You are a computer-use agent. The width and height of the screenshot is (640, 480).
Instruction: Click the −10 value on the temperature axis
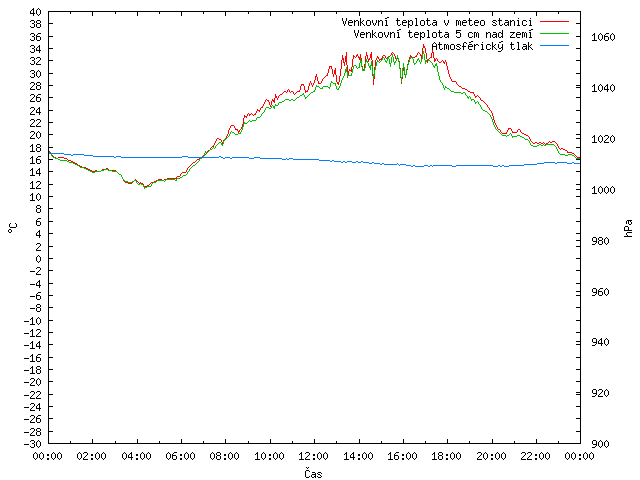pyautogui.click(x=33, y=321)
